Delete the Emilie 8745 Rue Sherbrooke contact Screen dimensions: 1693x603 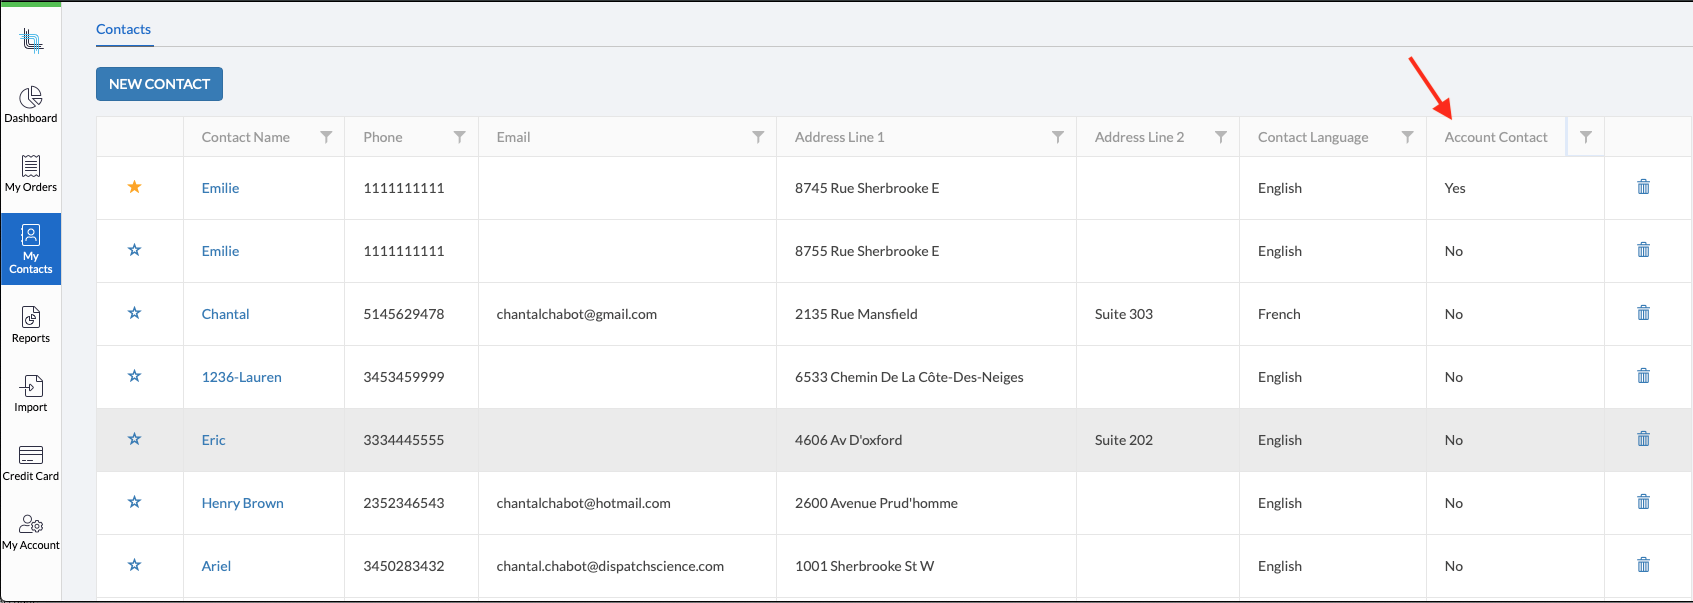1643,187
